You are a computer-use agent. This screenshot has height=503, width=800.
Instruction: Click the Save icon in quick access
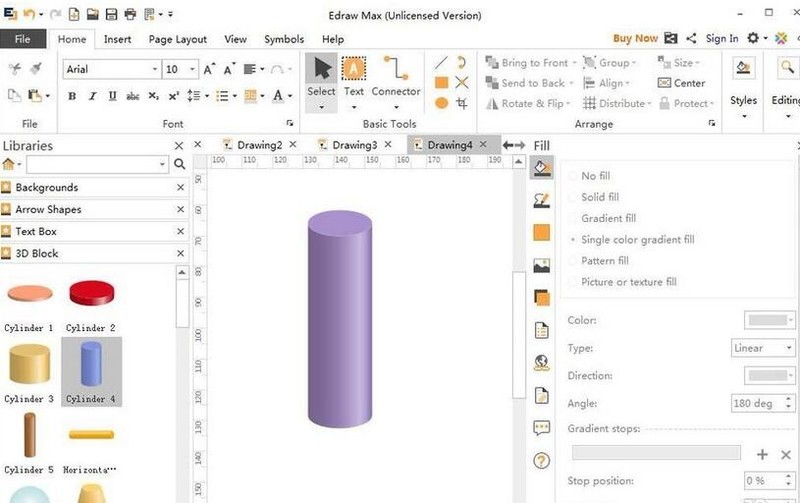pyautogui.click(x=111, y=14)
